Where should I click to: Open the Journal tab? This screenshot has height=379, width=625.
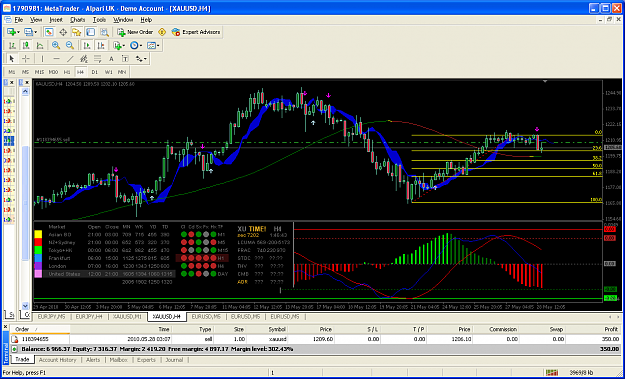174,360
